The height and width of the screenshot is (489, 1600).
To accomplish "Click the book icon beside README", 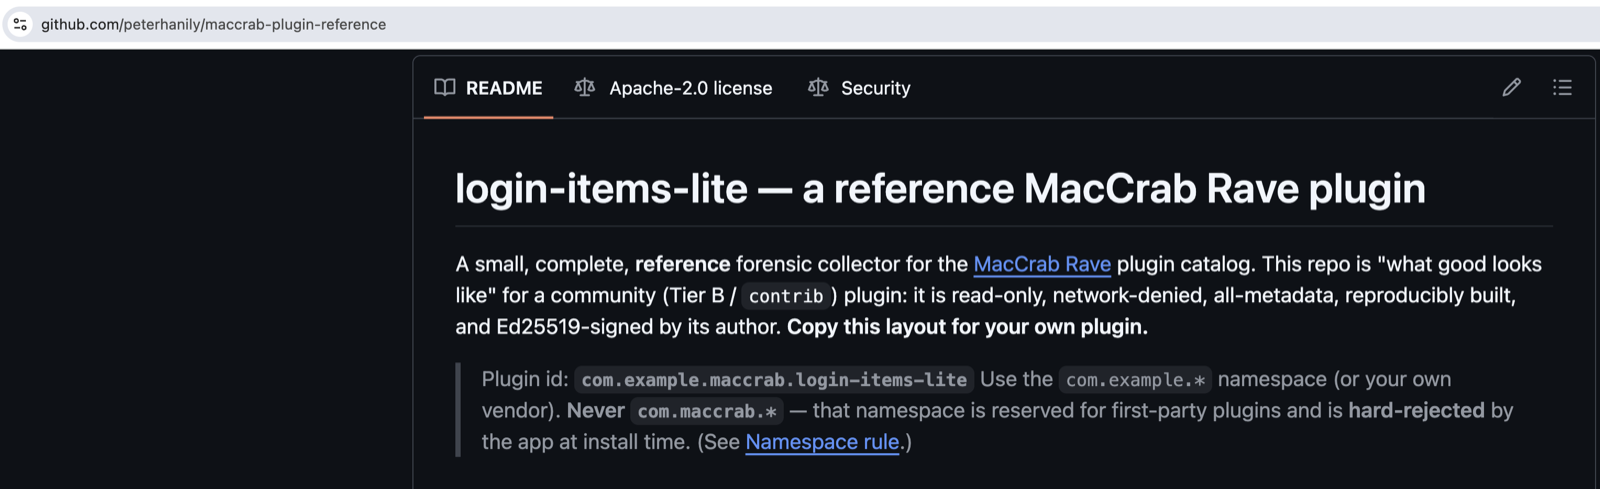I will point(445,88).
